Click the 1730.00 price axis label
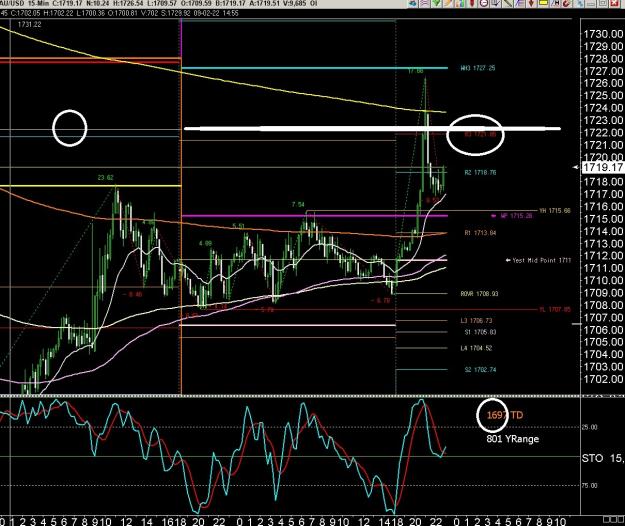This screenshot has width=625, height=526. click(603, 34)
